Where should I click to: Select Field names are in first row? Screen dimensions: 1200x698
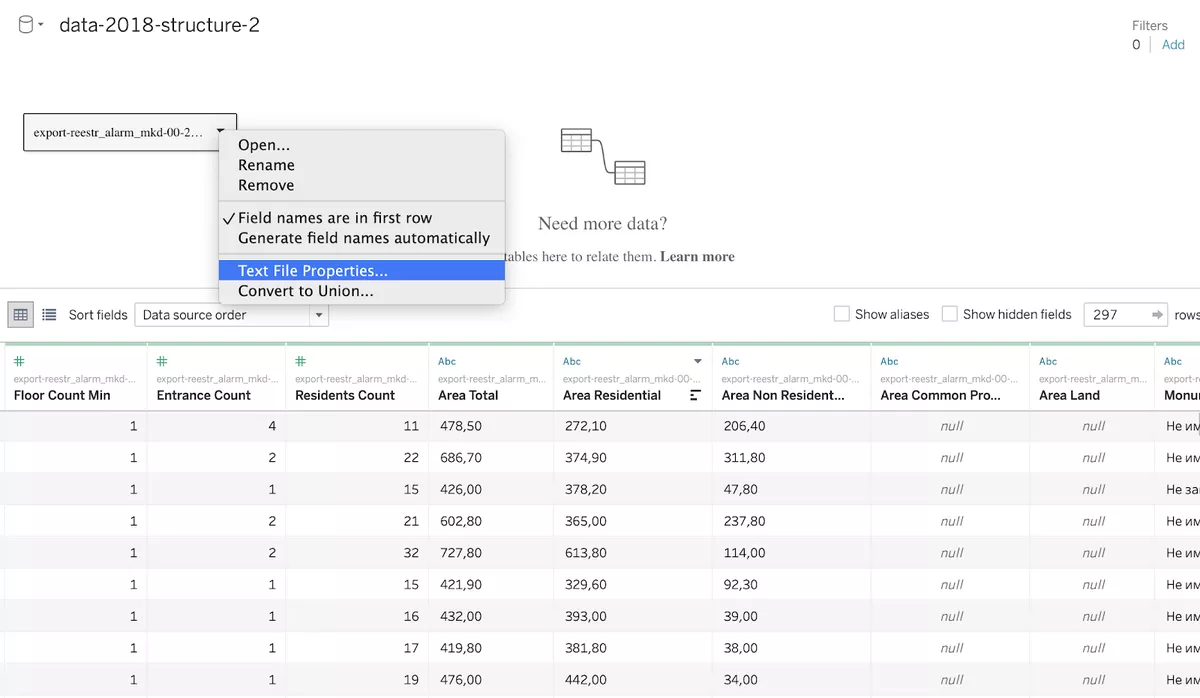pyautogui.click(x=335, y=218)
